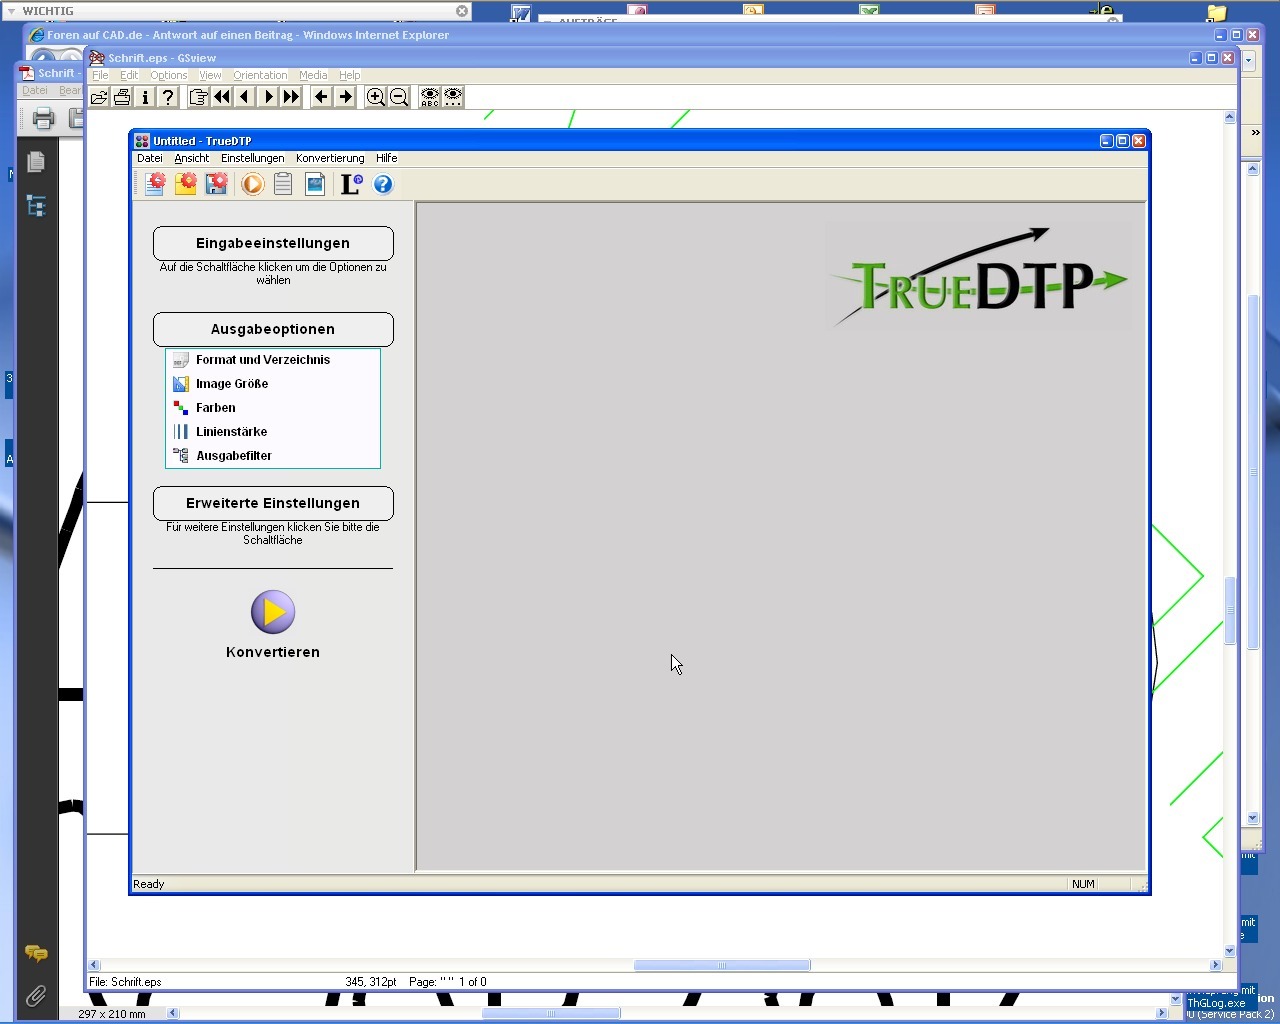This screenshot has height=1024, width=1280.
Task: Open the Ansicht menu in TrueDTP
Action: (x=192, y=158)
